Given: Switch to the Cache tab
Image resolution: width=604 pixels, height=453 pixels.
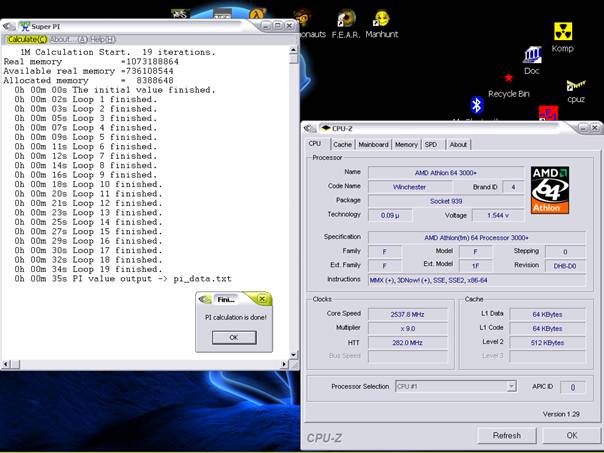Looking at the screenshot, I should [x=342, y=145].
